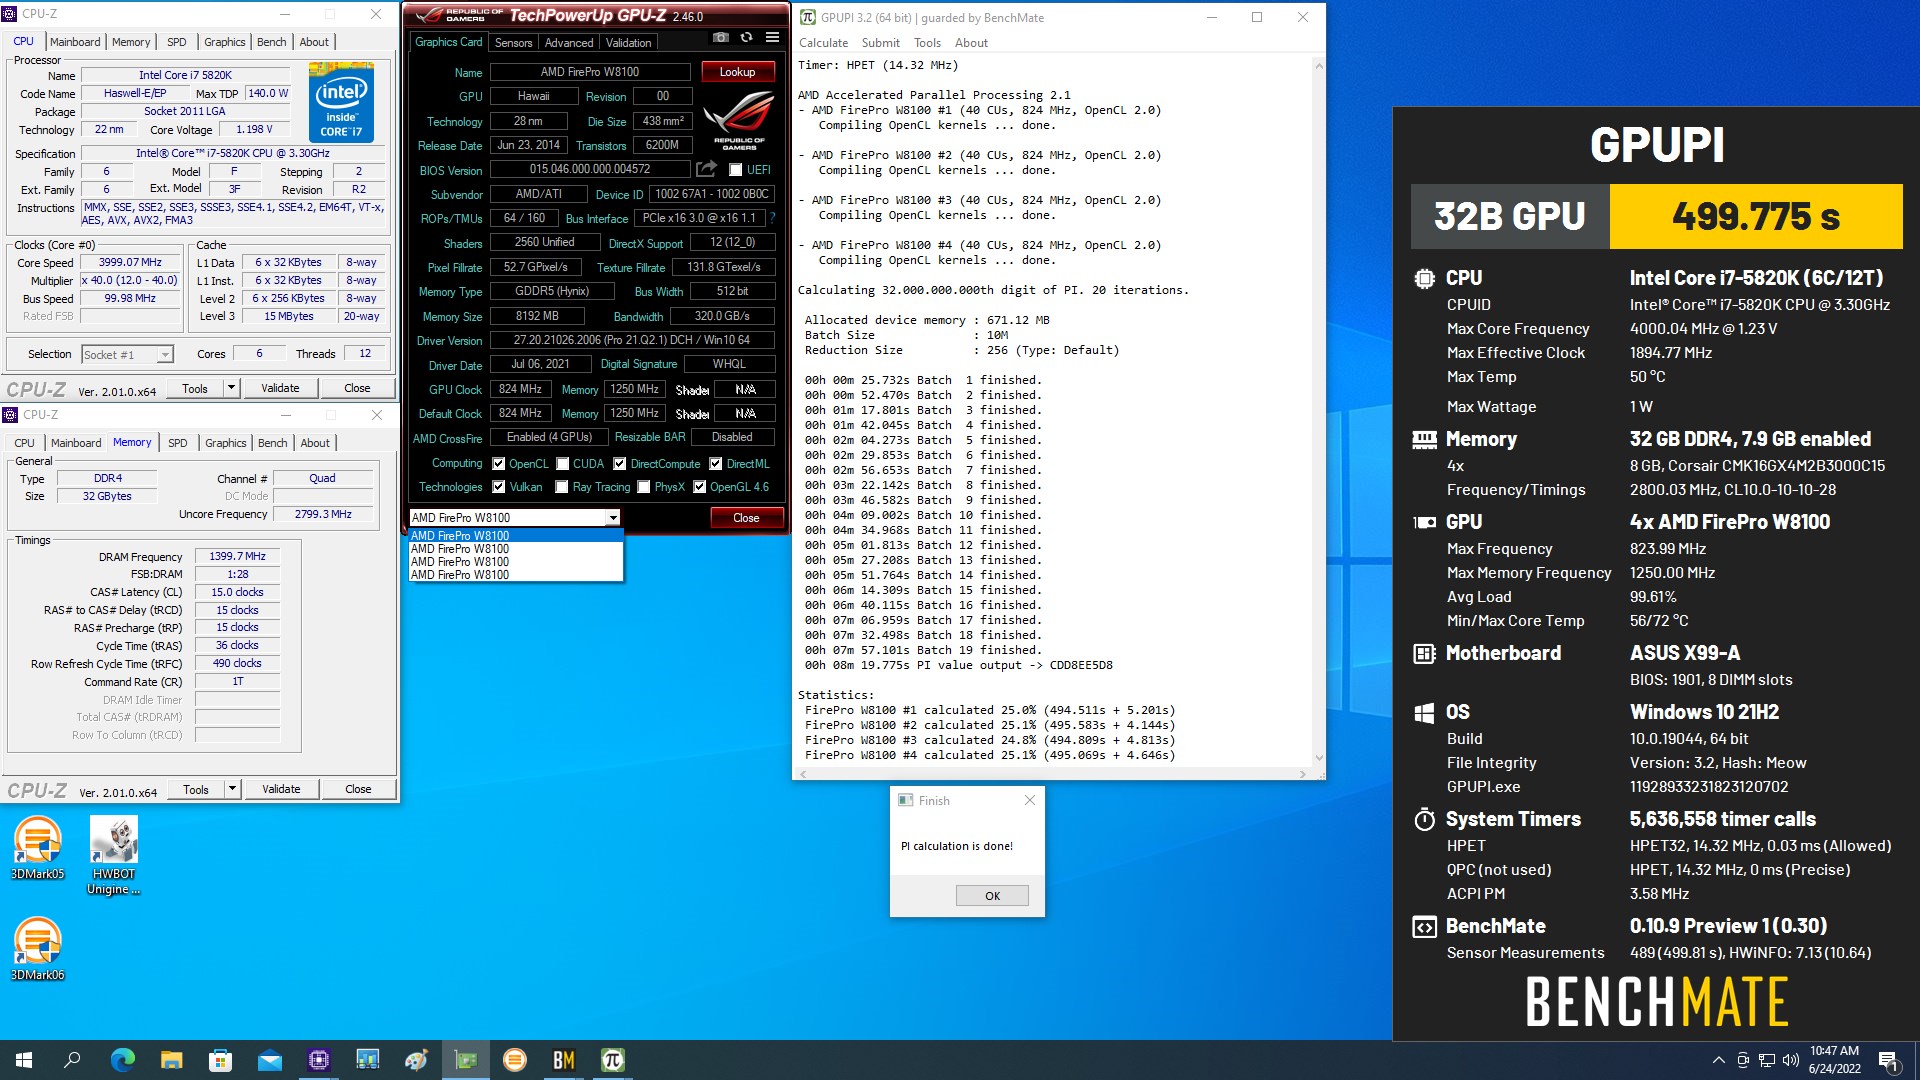This screenshot has height=1080, width=1920.
Task: Open the Validation tab in GPU-Z
Action: (628, 43)
